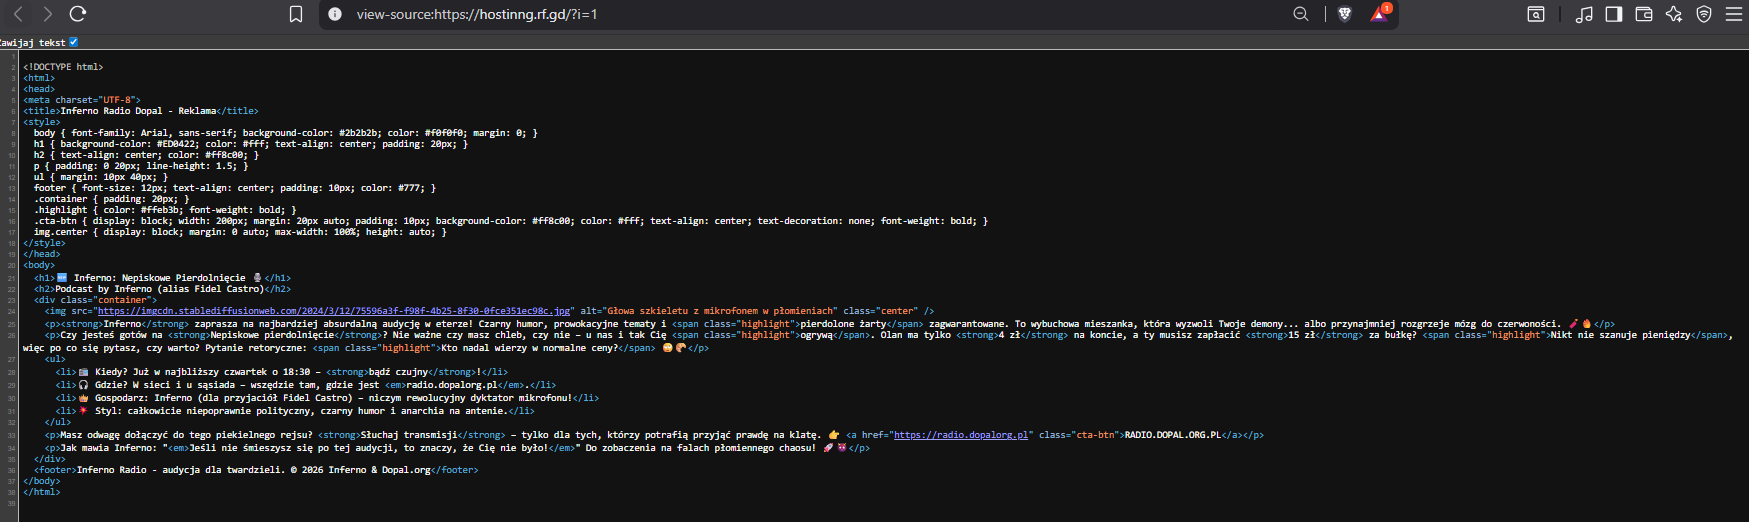Screen dimensions: 1749x522
Task: Open the Brave Wallet icon
Action: pos(1643,14)
